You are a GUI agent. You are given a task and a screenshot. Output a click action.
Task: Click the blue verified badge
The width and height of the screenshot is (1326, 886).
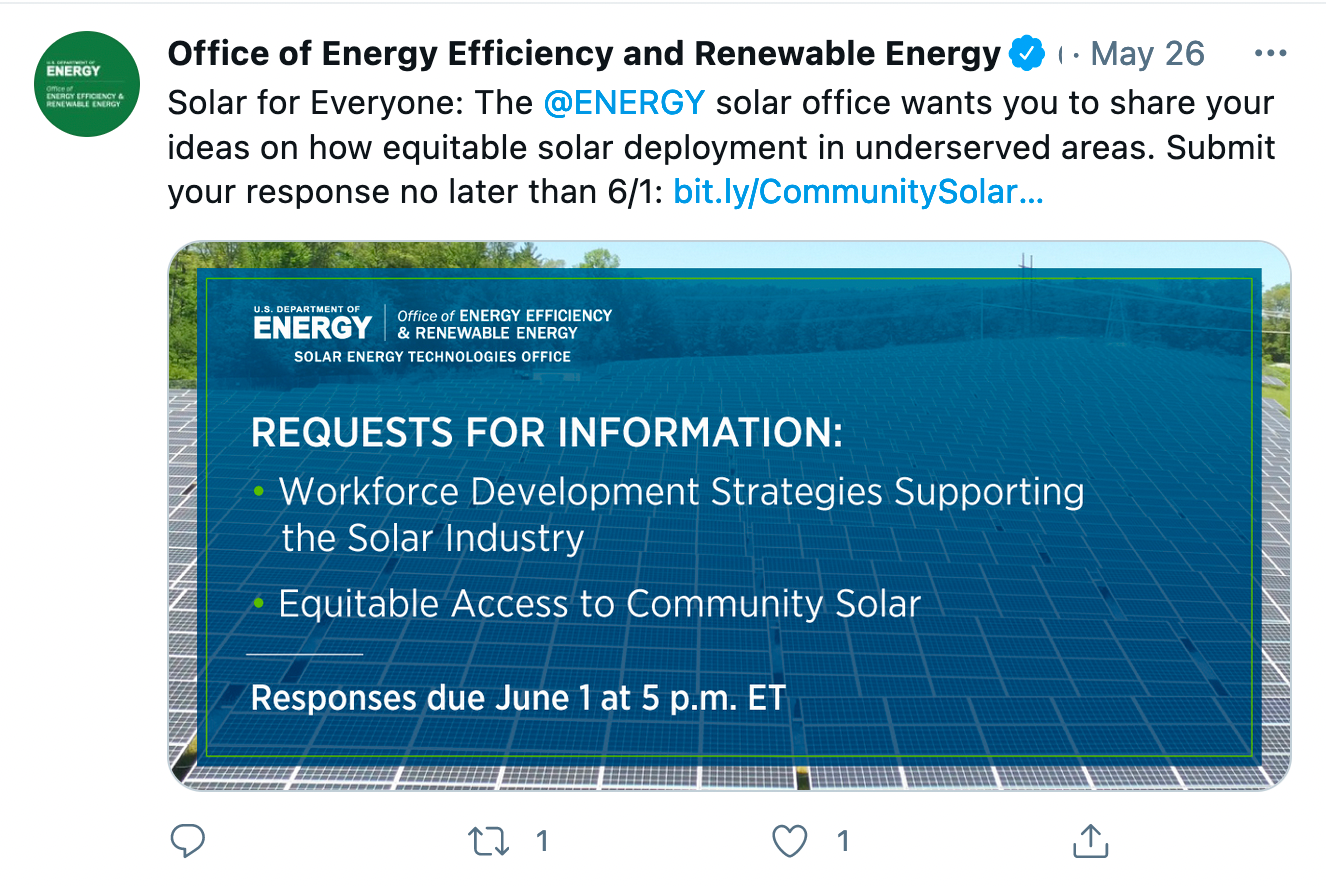click(1026, 53)
